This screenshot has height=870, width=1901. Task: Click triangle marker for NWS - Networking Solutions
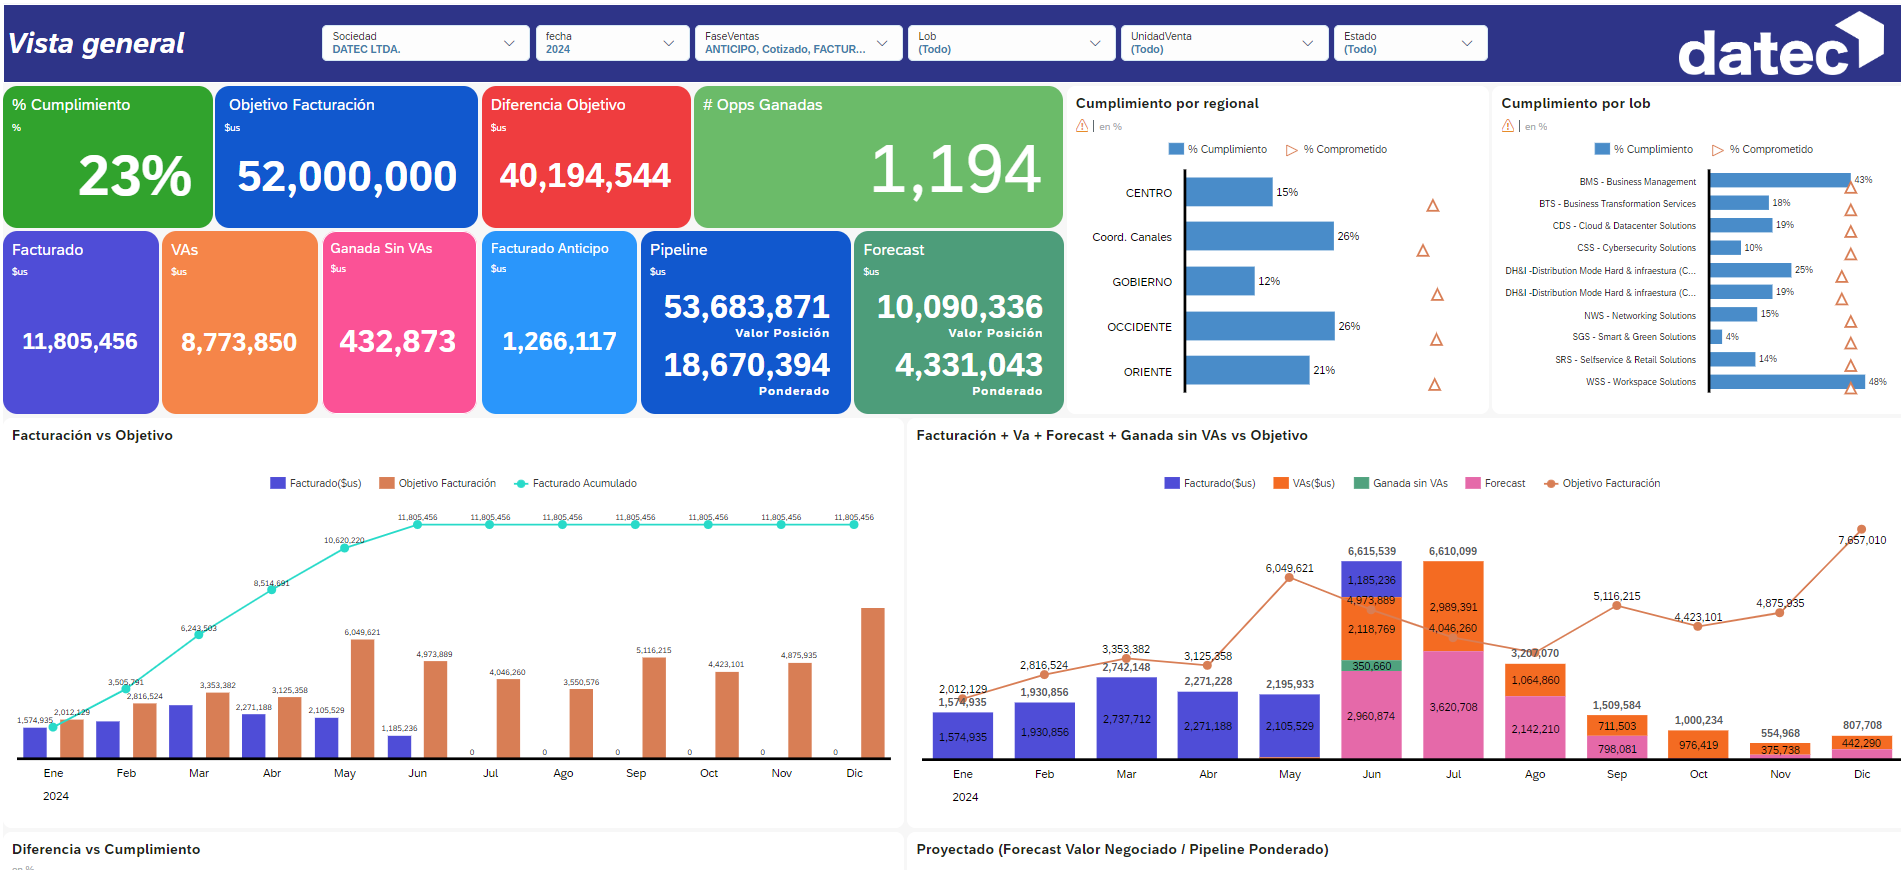[x=1851, y=321]
